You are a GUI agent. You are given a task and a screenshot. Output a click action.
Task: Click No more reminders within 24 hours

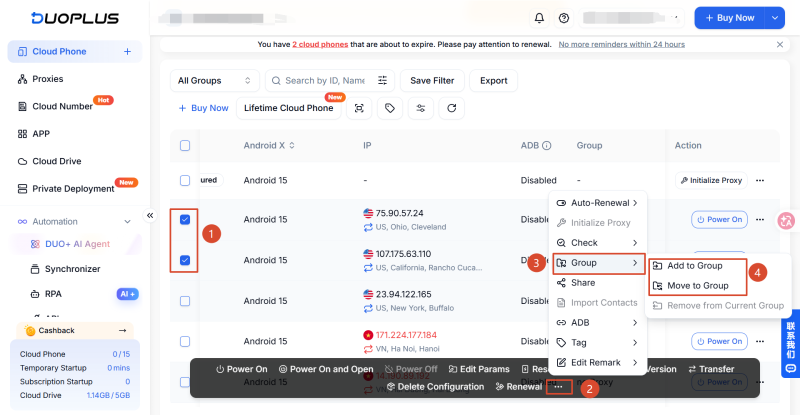coord(621,44)
